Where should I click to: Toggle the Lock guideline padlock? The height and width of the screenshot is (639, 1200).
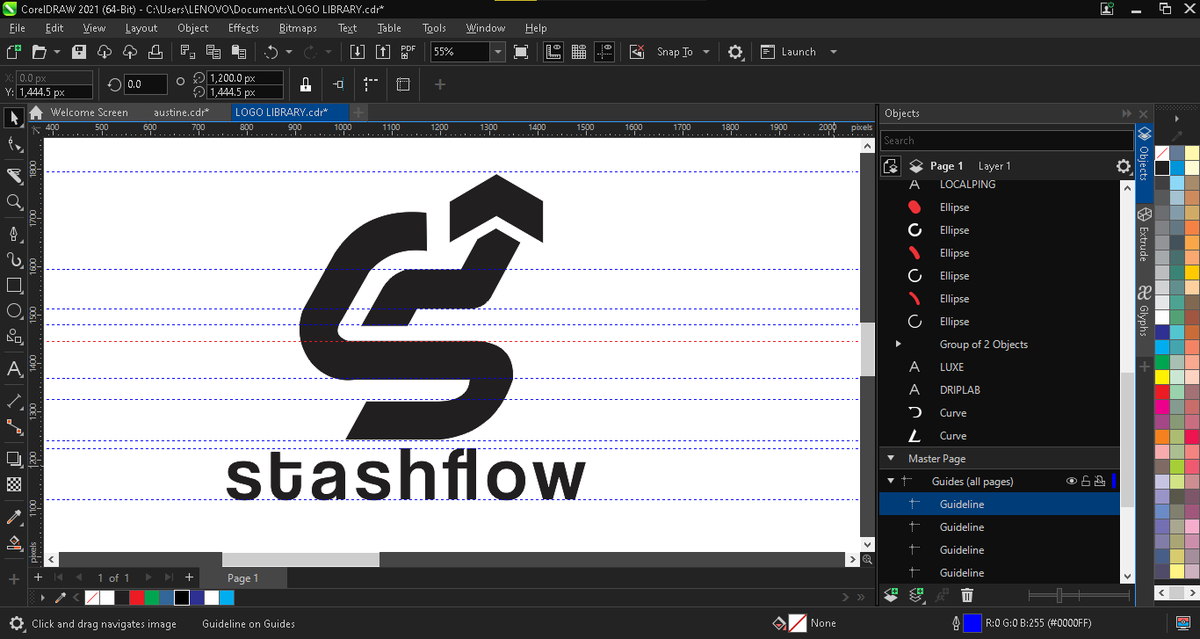point(306,85)
